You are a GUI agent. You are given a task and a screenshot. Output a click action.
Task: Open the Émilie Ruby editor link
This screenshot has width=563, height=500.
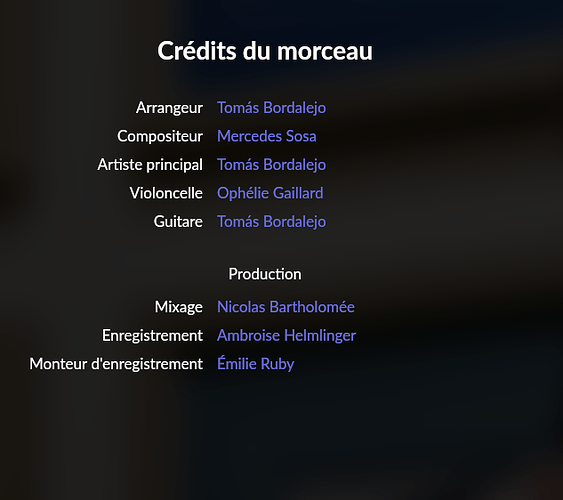(x=256, y=364)
